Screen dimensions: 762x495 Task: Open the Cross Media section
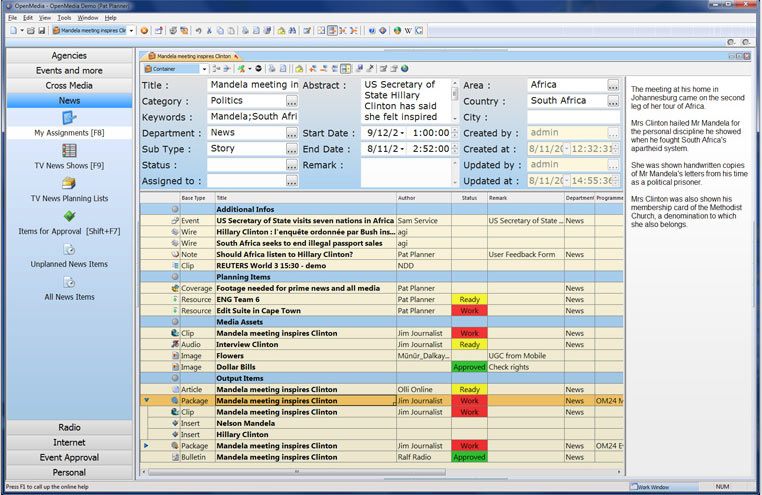pyautogui.click(x=69, y=86)
